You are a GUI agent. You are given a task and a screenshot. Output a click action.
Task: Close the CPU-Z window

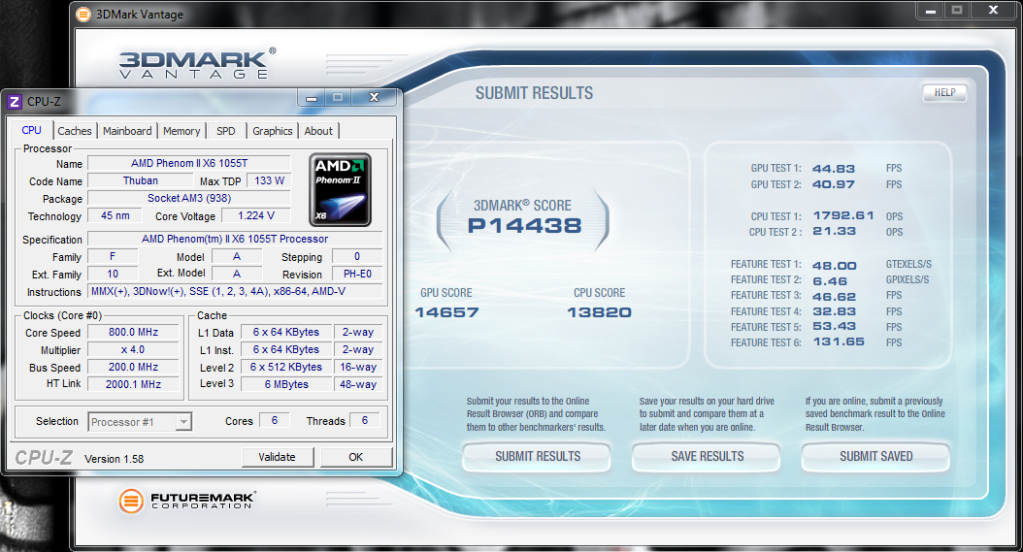[374, 97]
